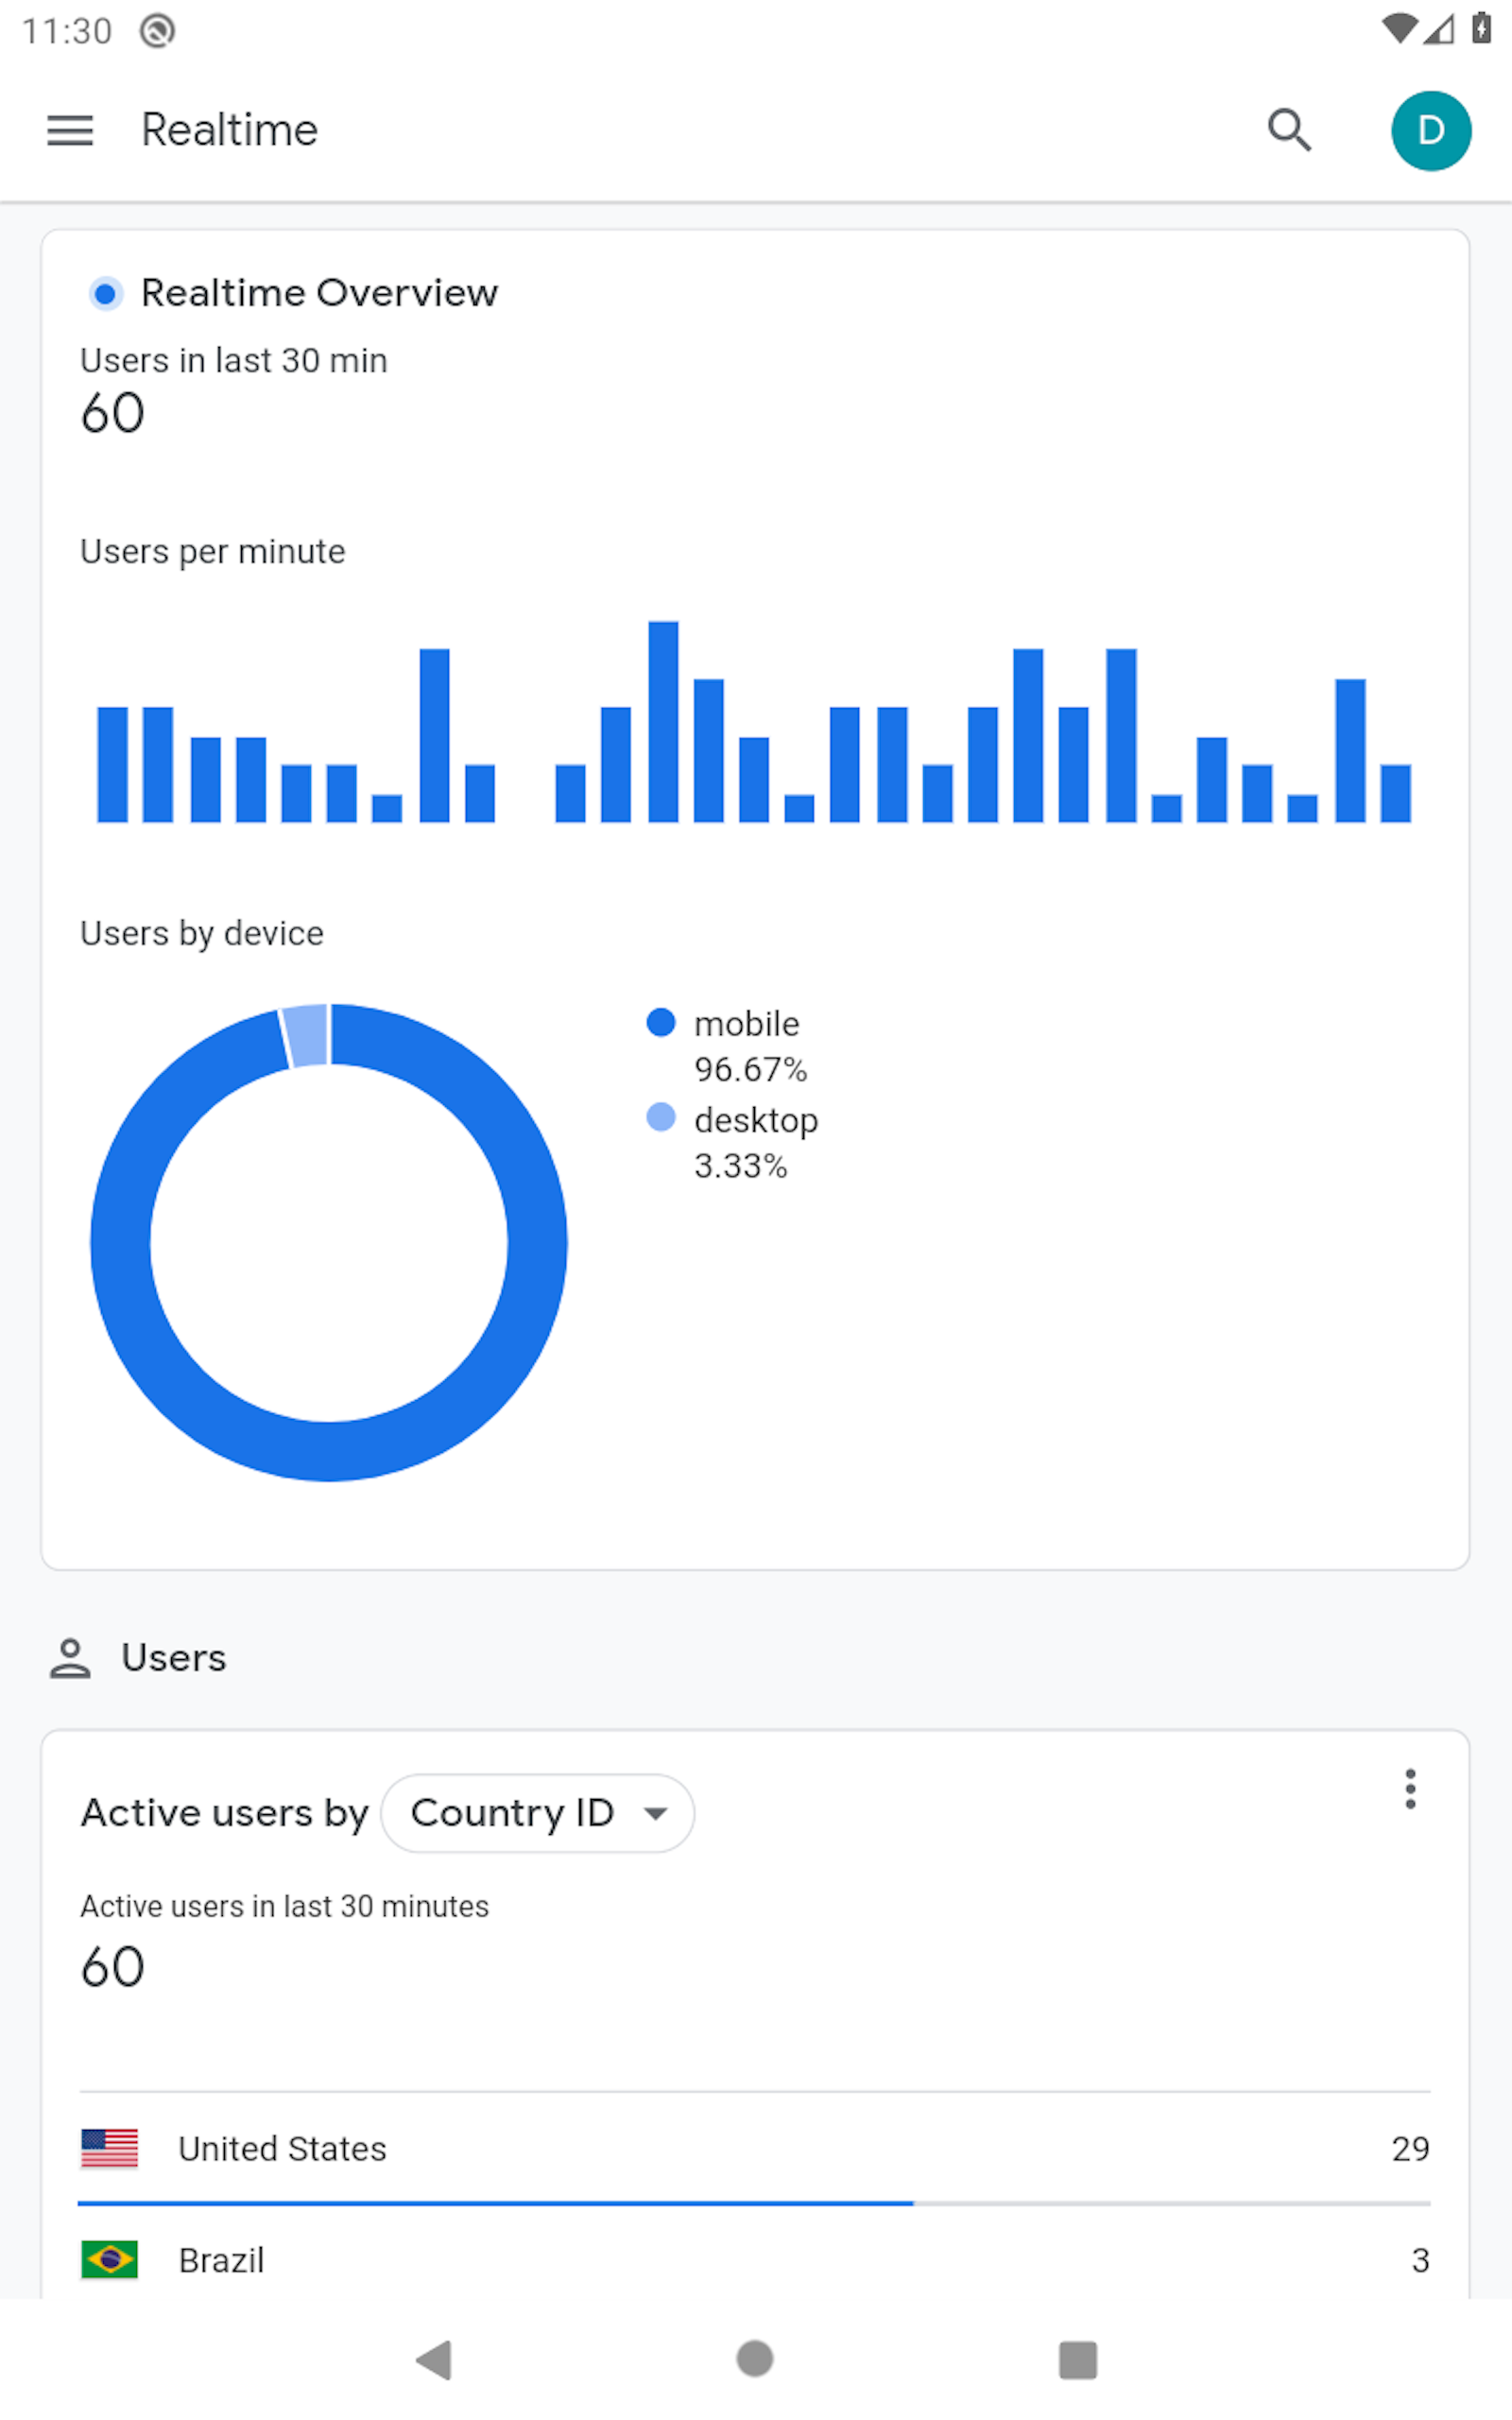Image resolution: width=1512 pixels, height=2420 pixels.
Task: Tap the United States progress bar
Action: tap(754, 2203)
